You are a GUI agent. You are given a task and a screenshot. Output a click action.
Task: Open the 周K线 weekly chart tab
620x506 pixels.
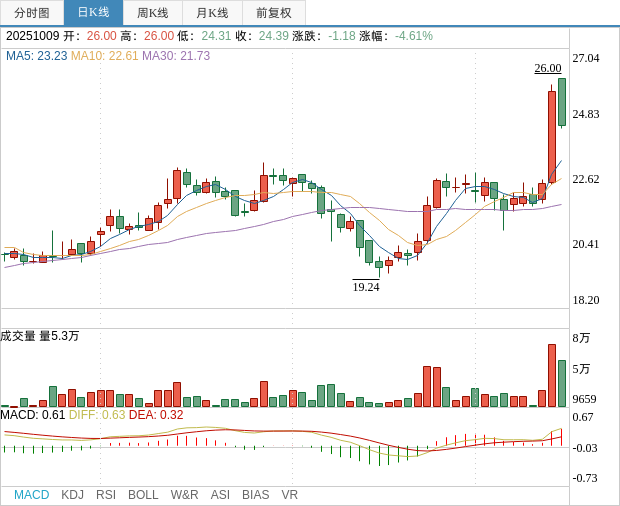153,13
